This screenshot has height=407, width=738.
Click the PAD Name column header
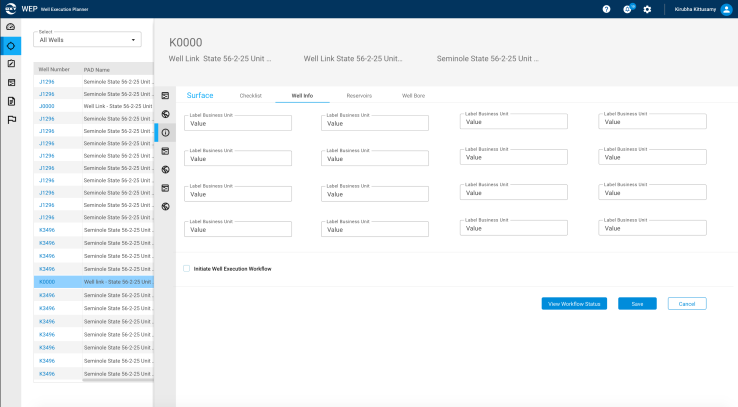coord(97,70)
